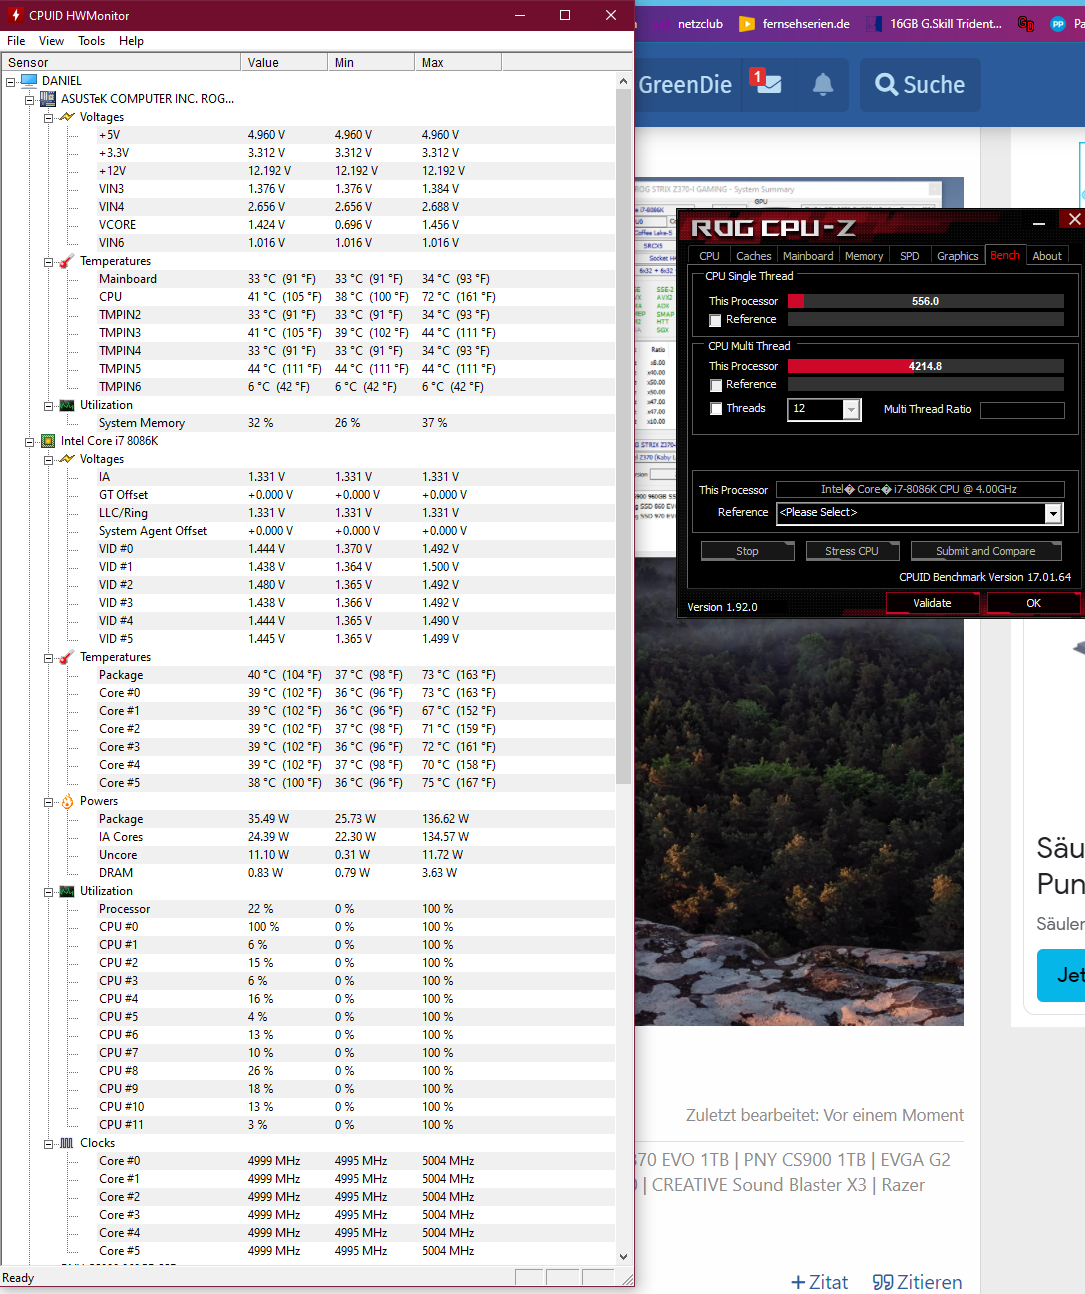The width and height of the screenshot is (1085, 1294).
Task: Click the thermometer icon of CPU Temperatures
Action: (x=67, y=657)
